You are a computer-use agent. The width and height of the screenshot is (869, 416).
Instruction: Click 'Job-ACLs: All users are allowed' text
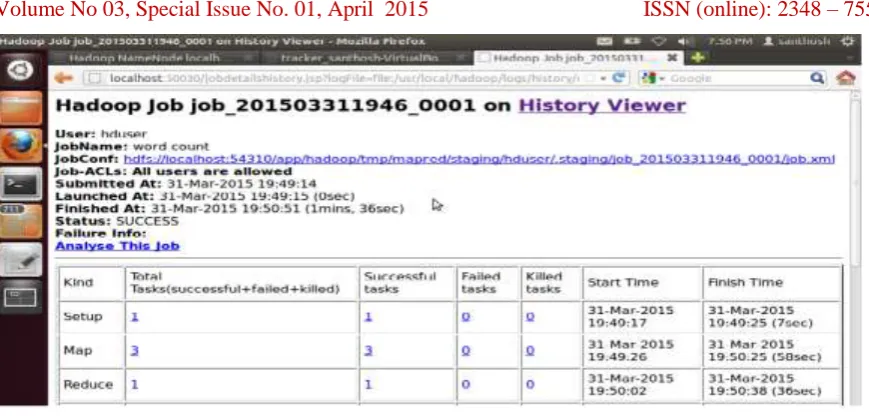tap(173, 171)
